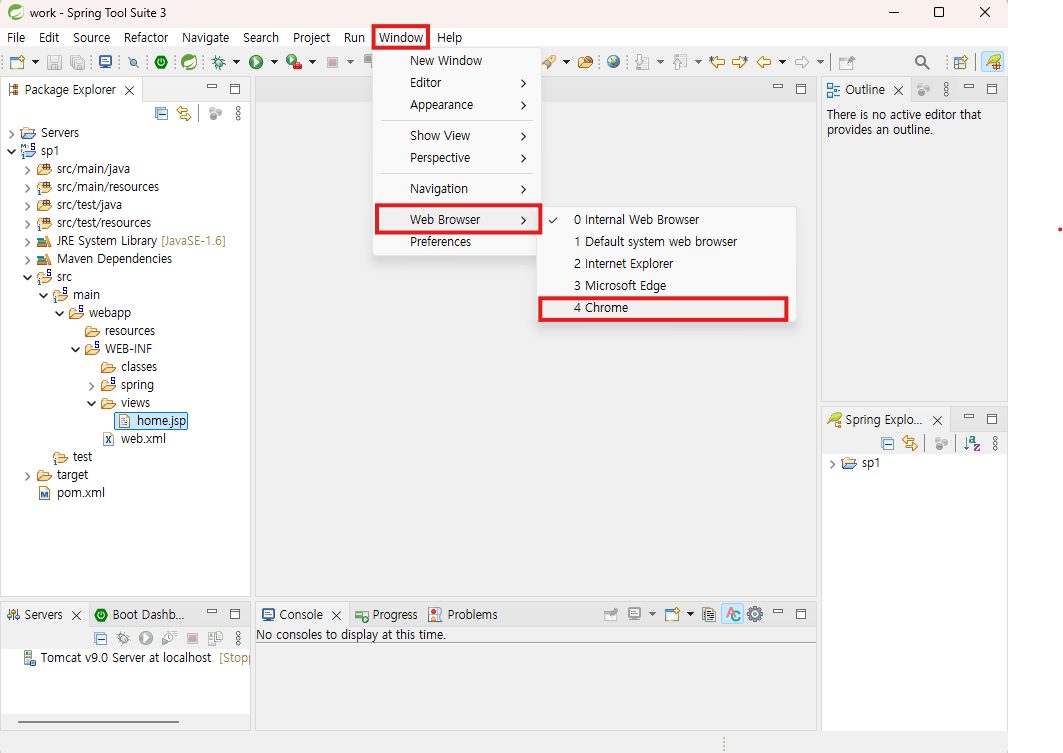Toggle Link with Editor in Package Explorer
Image resolution: width=1063 pixels, height=753 pixels.
coord(184,114)
